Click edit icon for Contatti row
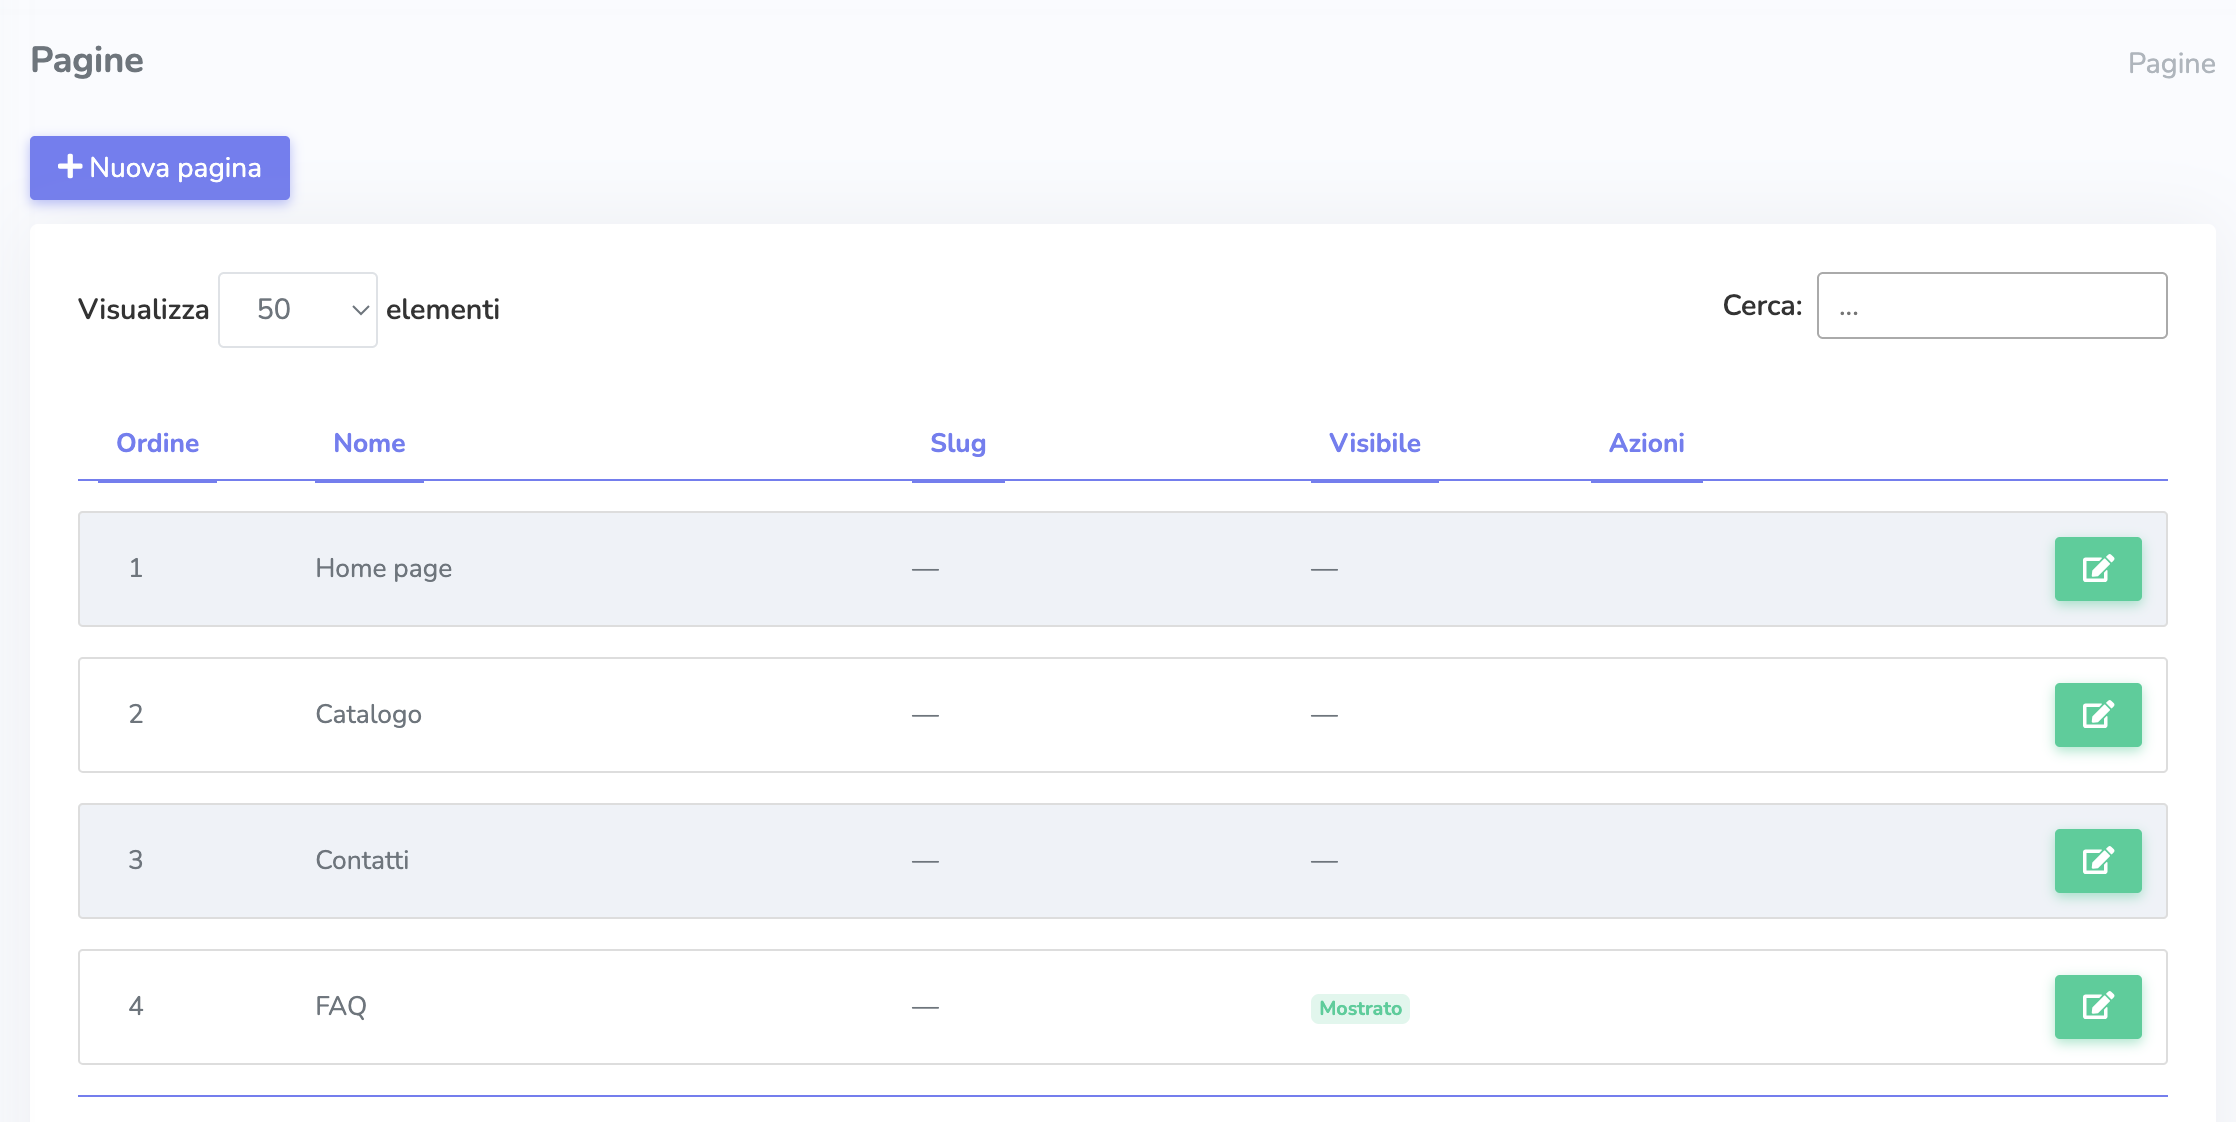 coord(2097,861)
